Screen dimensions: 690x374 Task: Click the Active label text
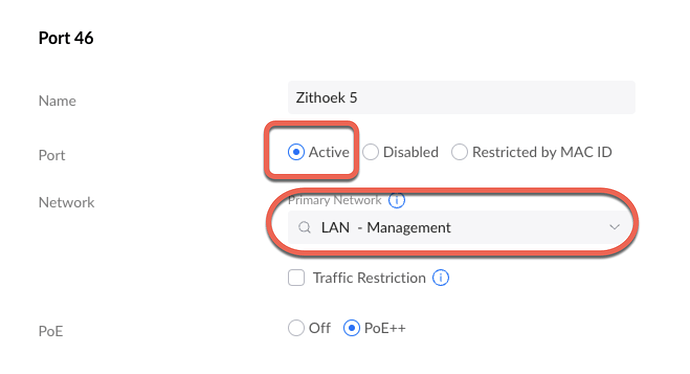pos(329,152)
